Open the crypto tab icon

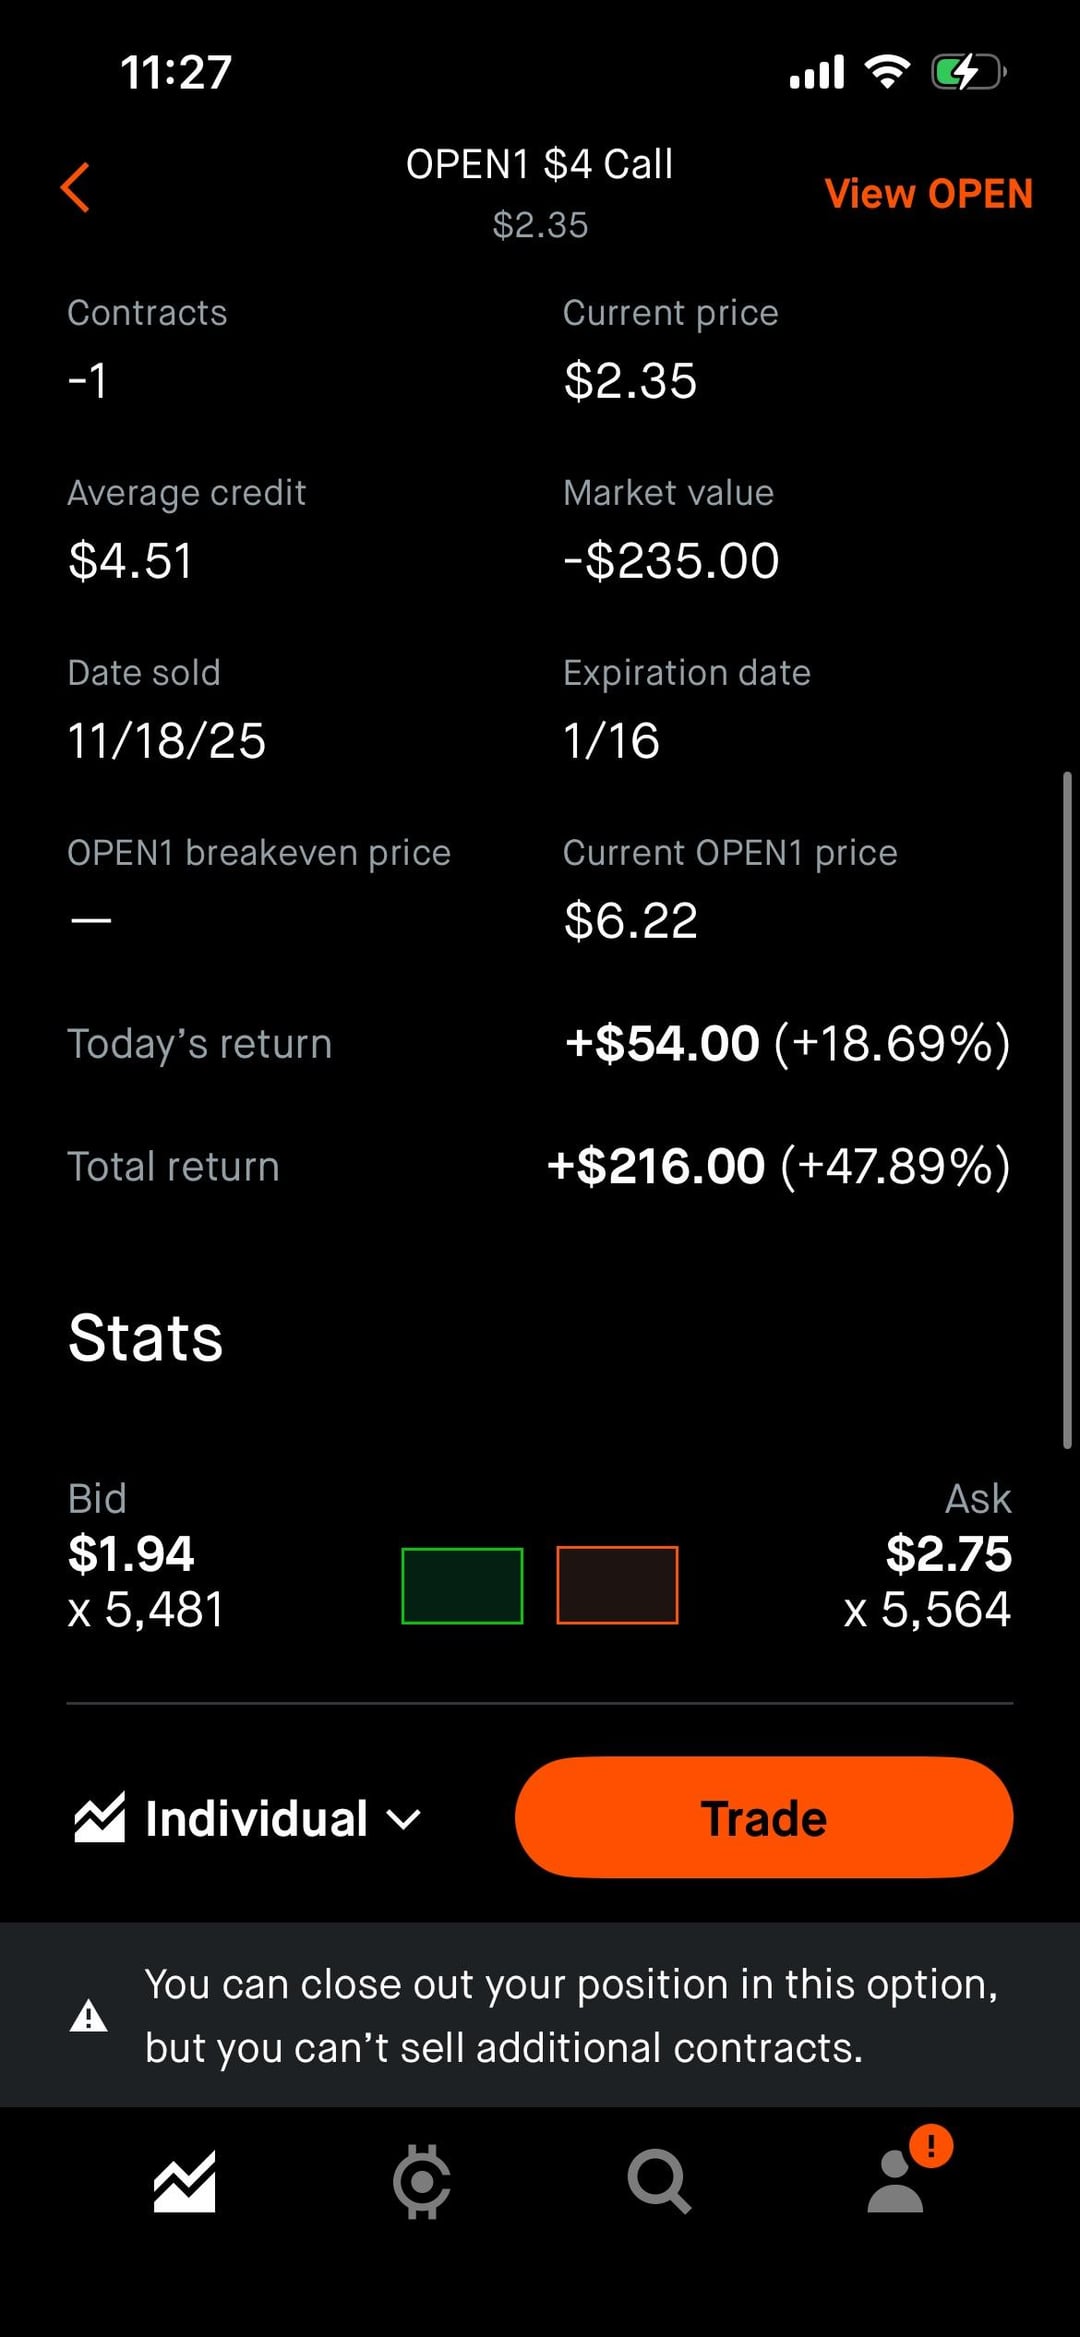click(x=421, y=2181)
